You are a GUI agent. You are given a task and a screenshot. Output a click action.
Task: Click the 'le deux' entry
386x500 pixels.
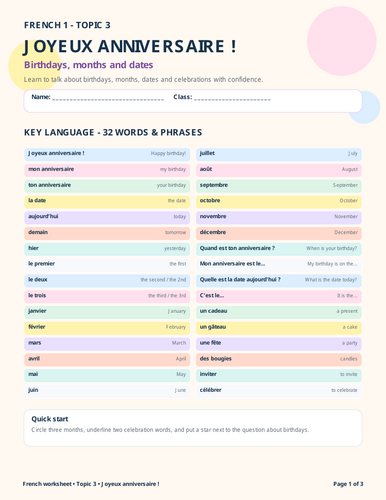click(107, 280)
